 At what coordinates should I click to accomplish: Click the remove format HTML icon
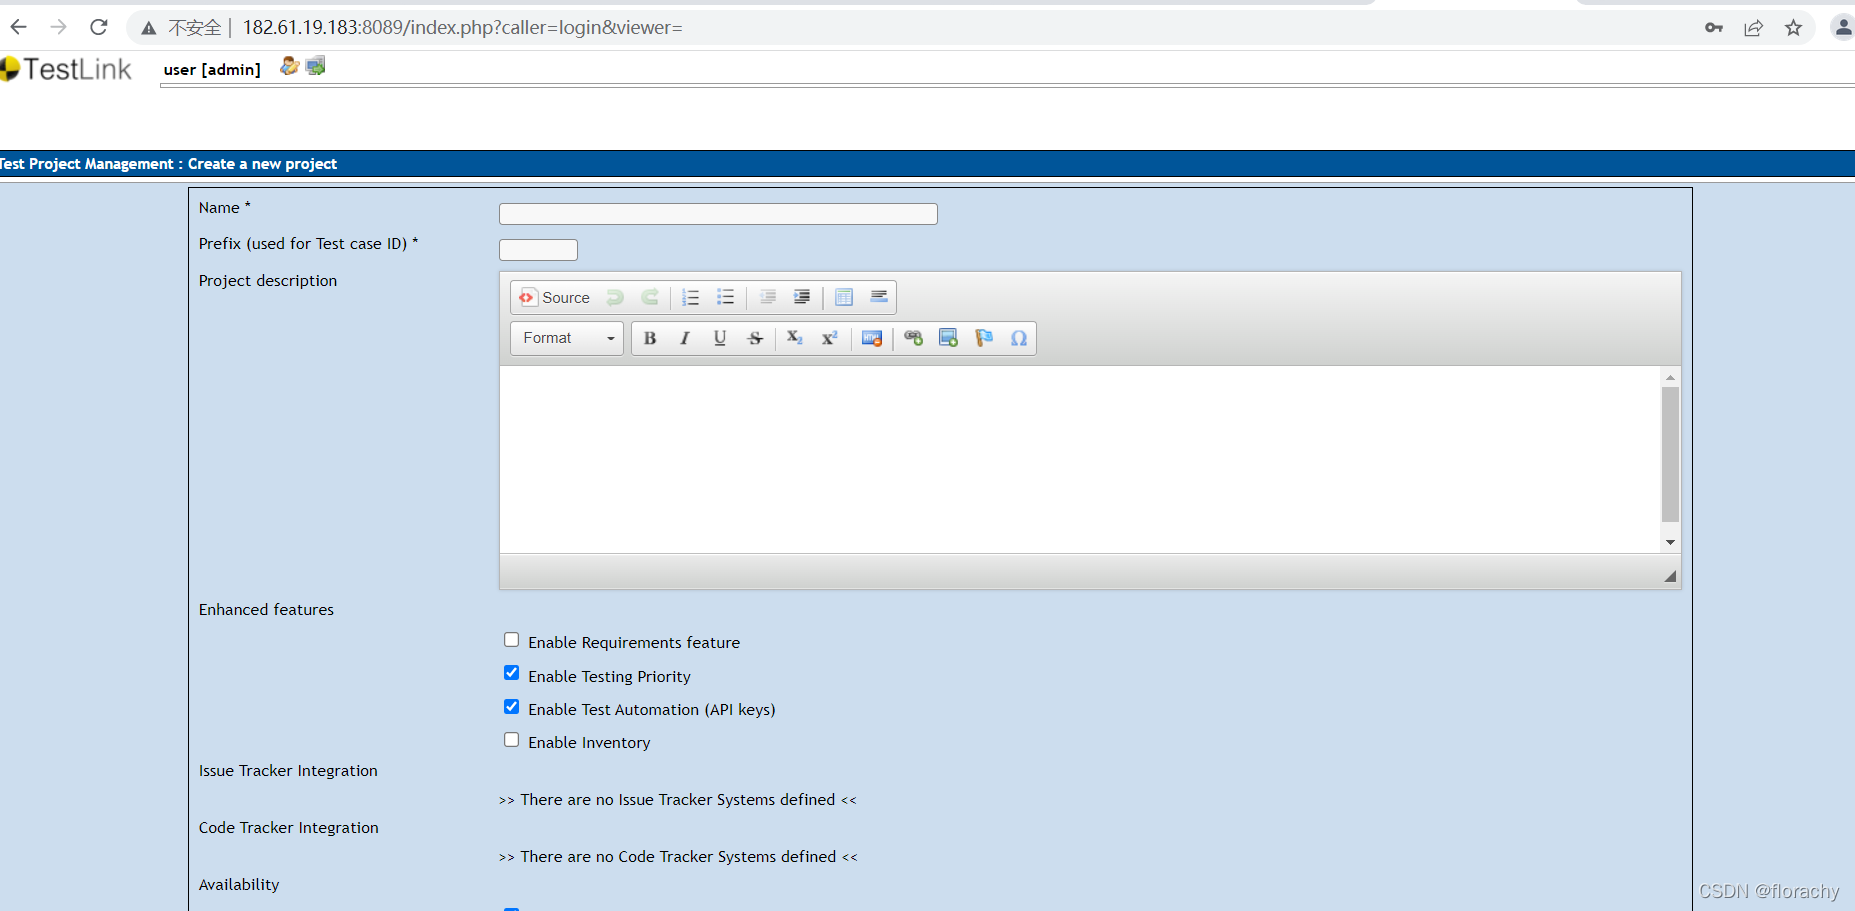click(x=872, y=339)
